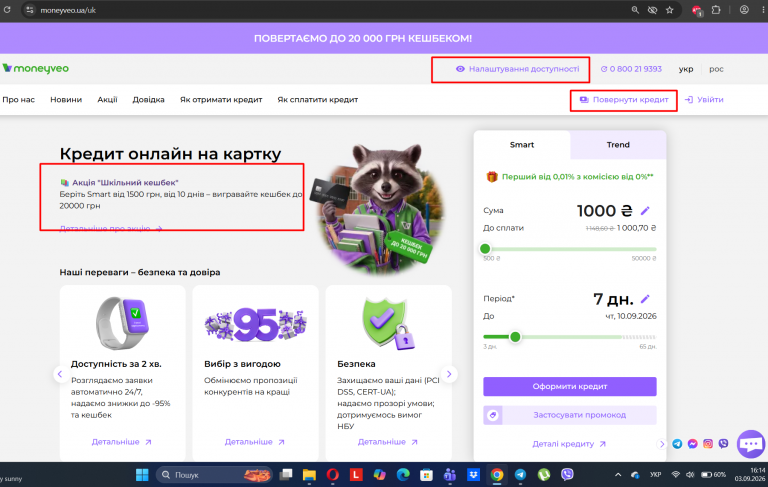Open Microsoft Teams from taskbar
The image size is (768, 487).
click(450, 475)
